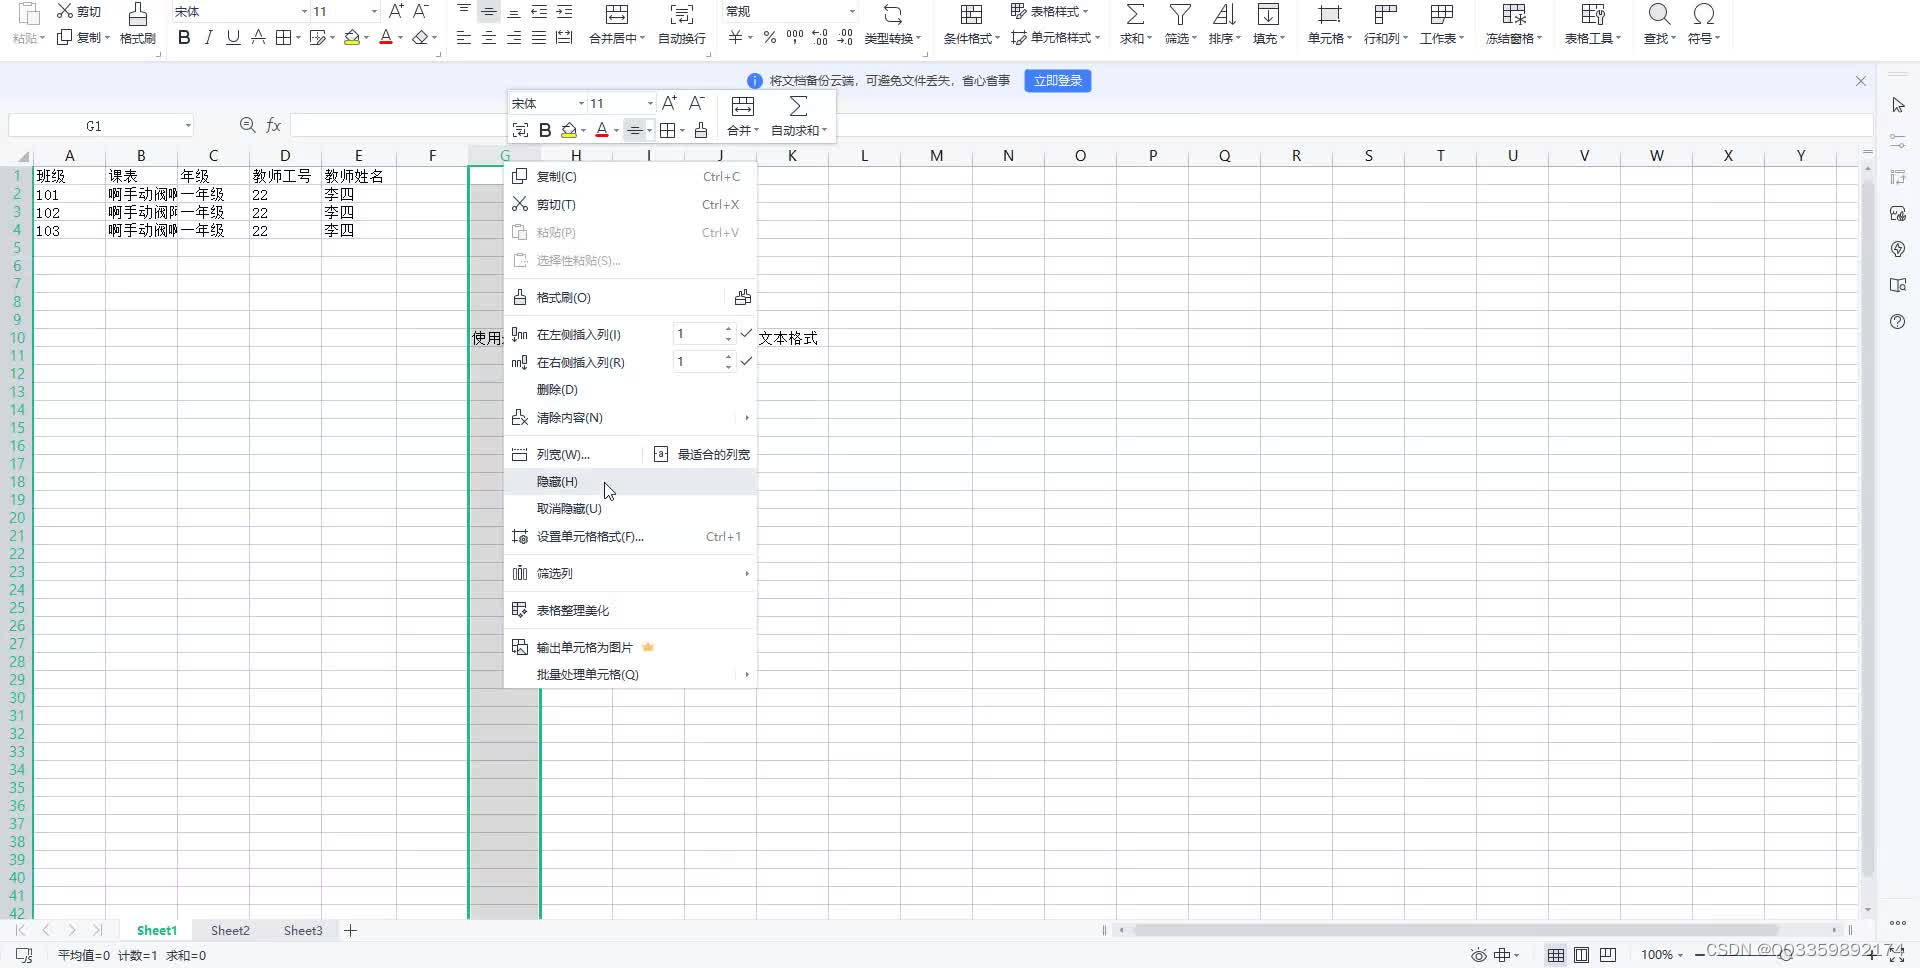1920x968 pixels.
Task: Choose Unhide (取消隐藏) in context menu
Action: click(x=630, y=509)
